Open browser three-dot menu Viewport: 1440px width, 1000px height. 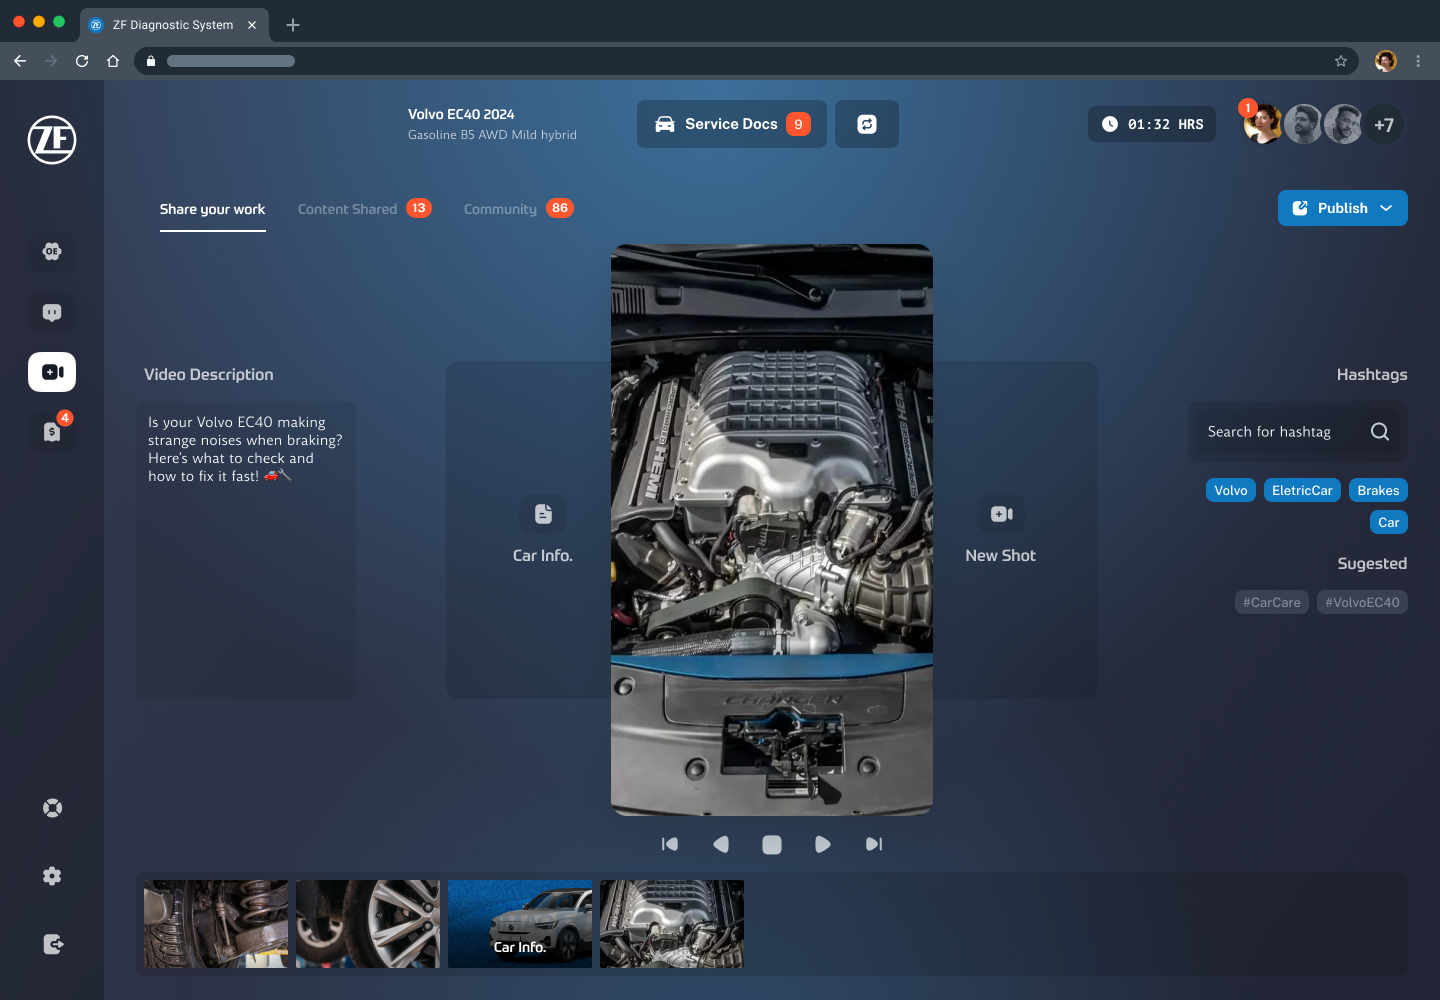[x=1418, y=61]
